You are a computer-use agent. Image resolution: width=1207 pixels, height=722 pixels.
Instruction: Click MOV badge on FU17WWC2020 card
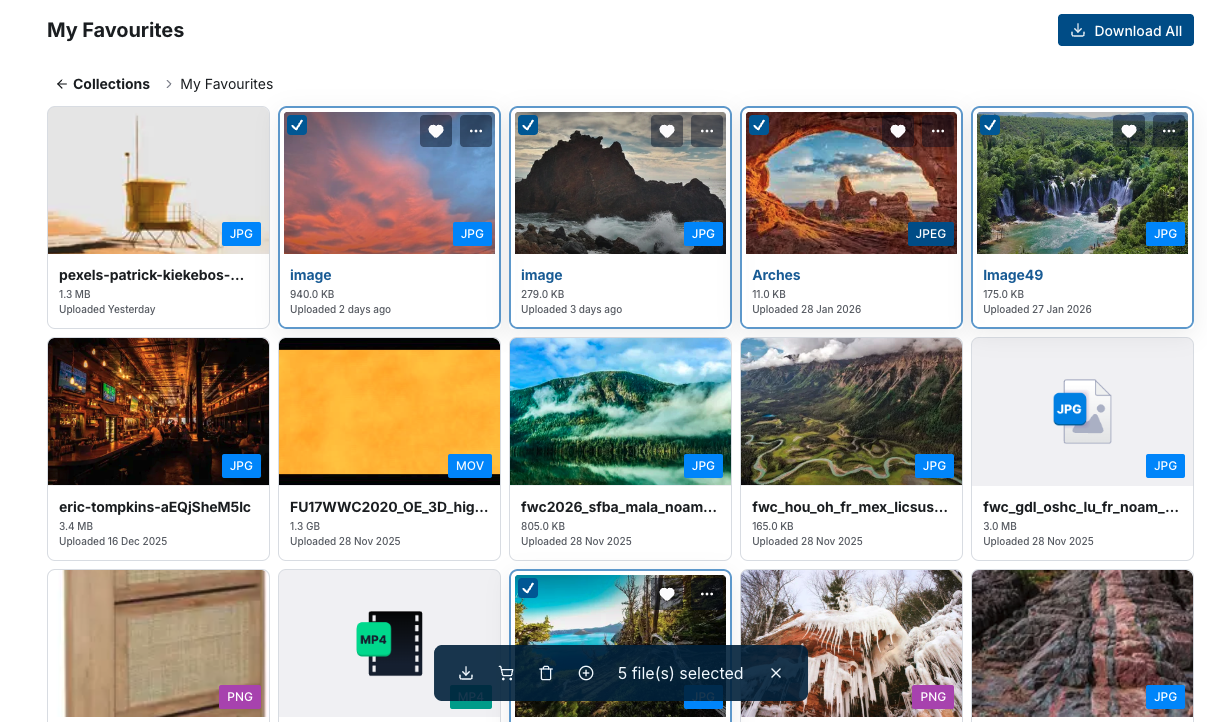tap(470, 466)
